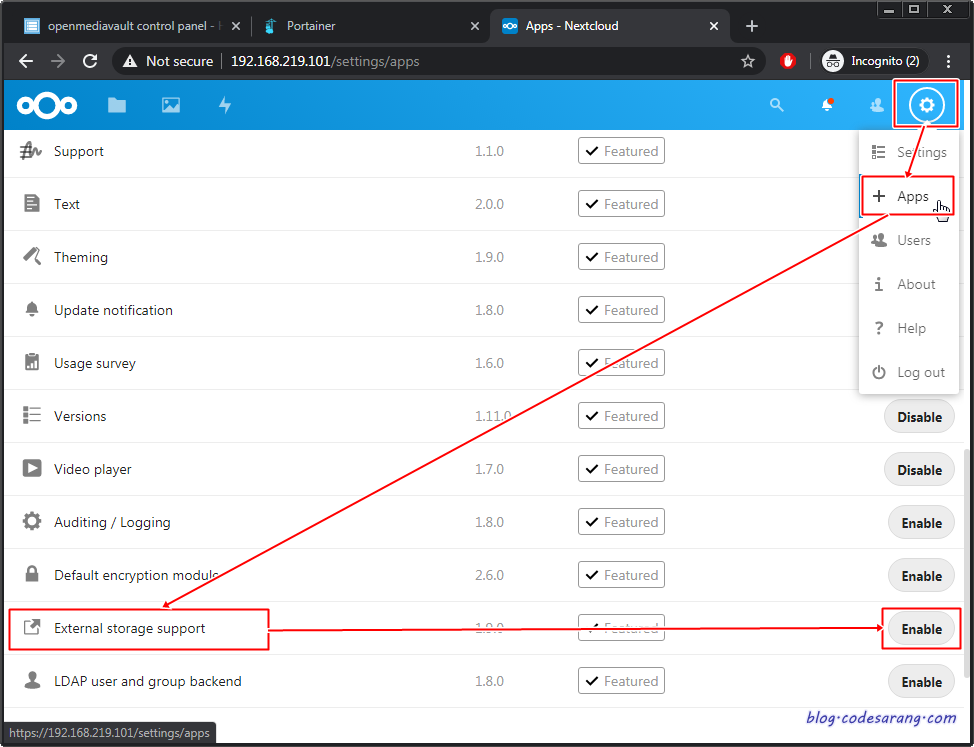Open the Contacts menu icon
The width and height of the screenshot is (974, 747).
click(x=876, y=106)
